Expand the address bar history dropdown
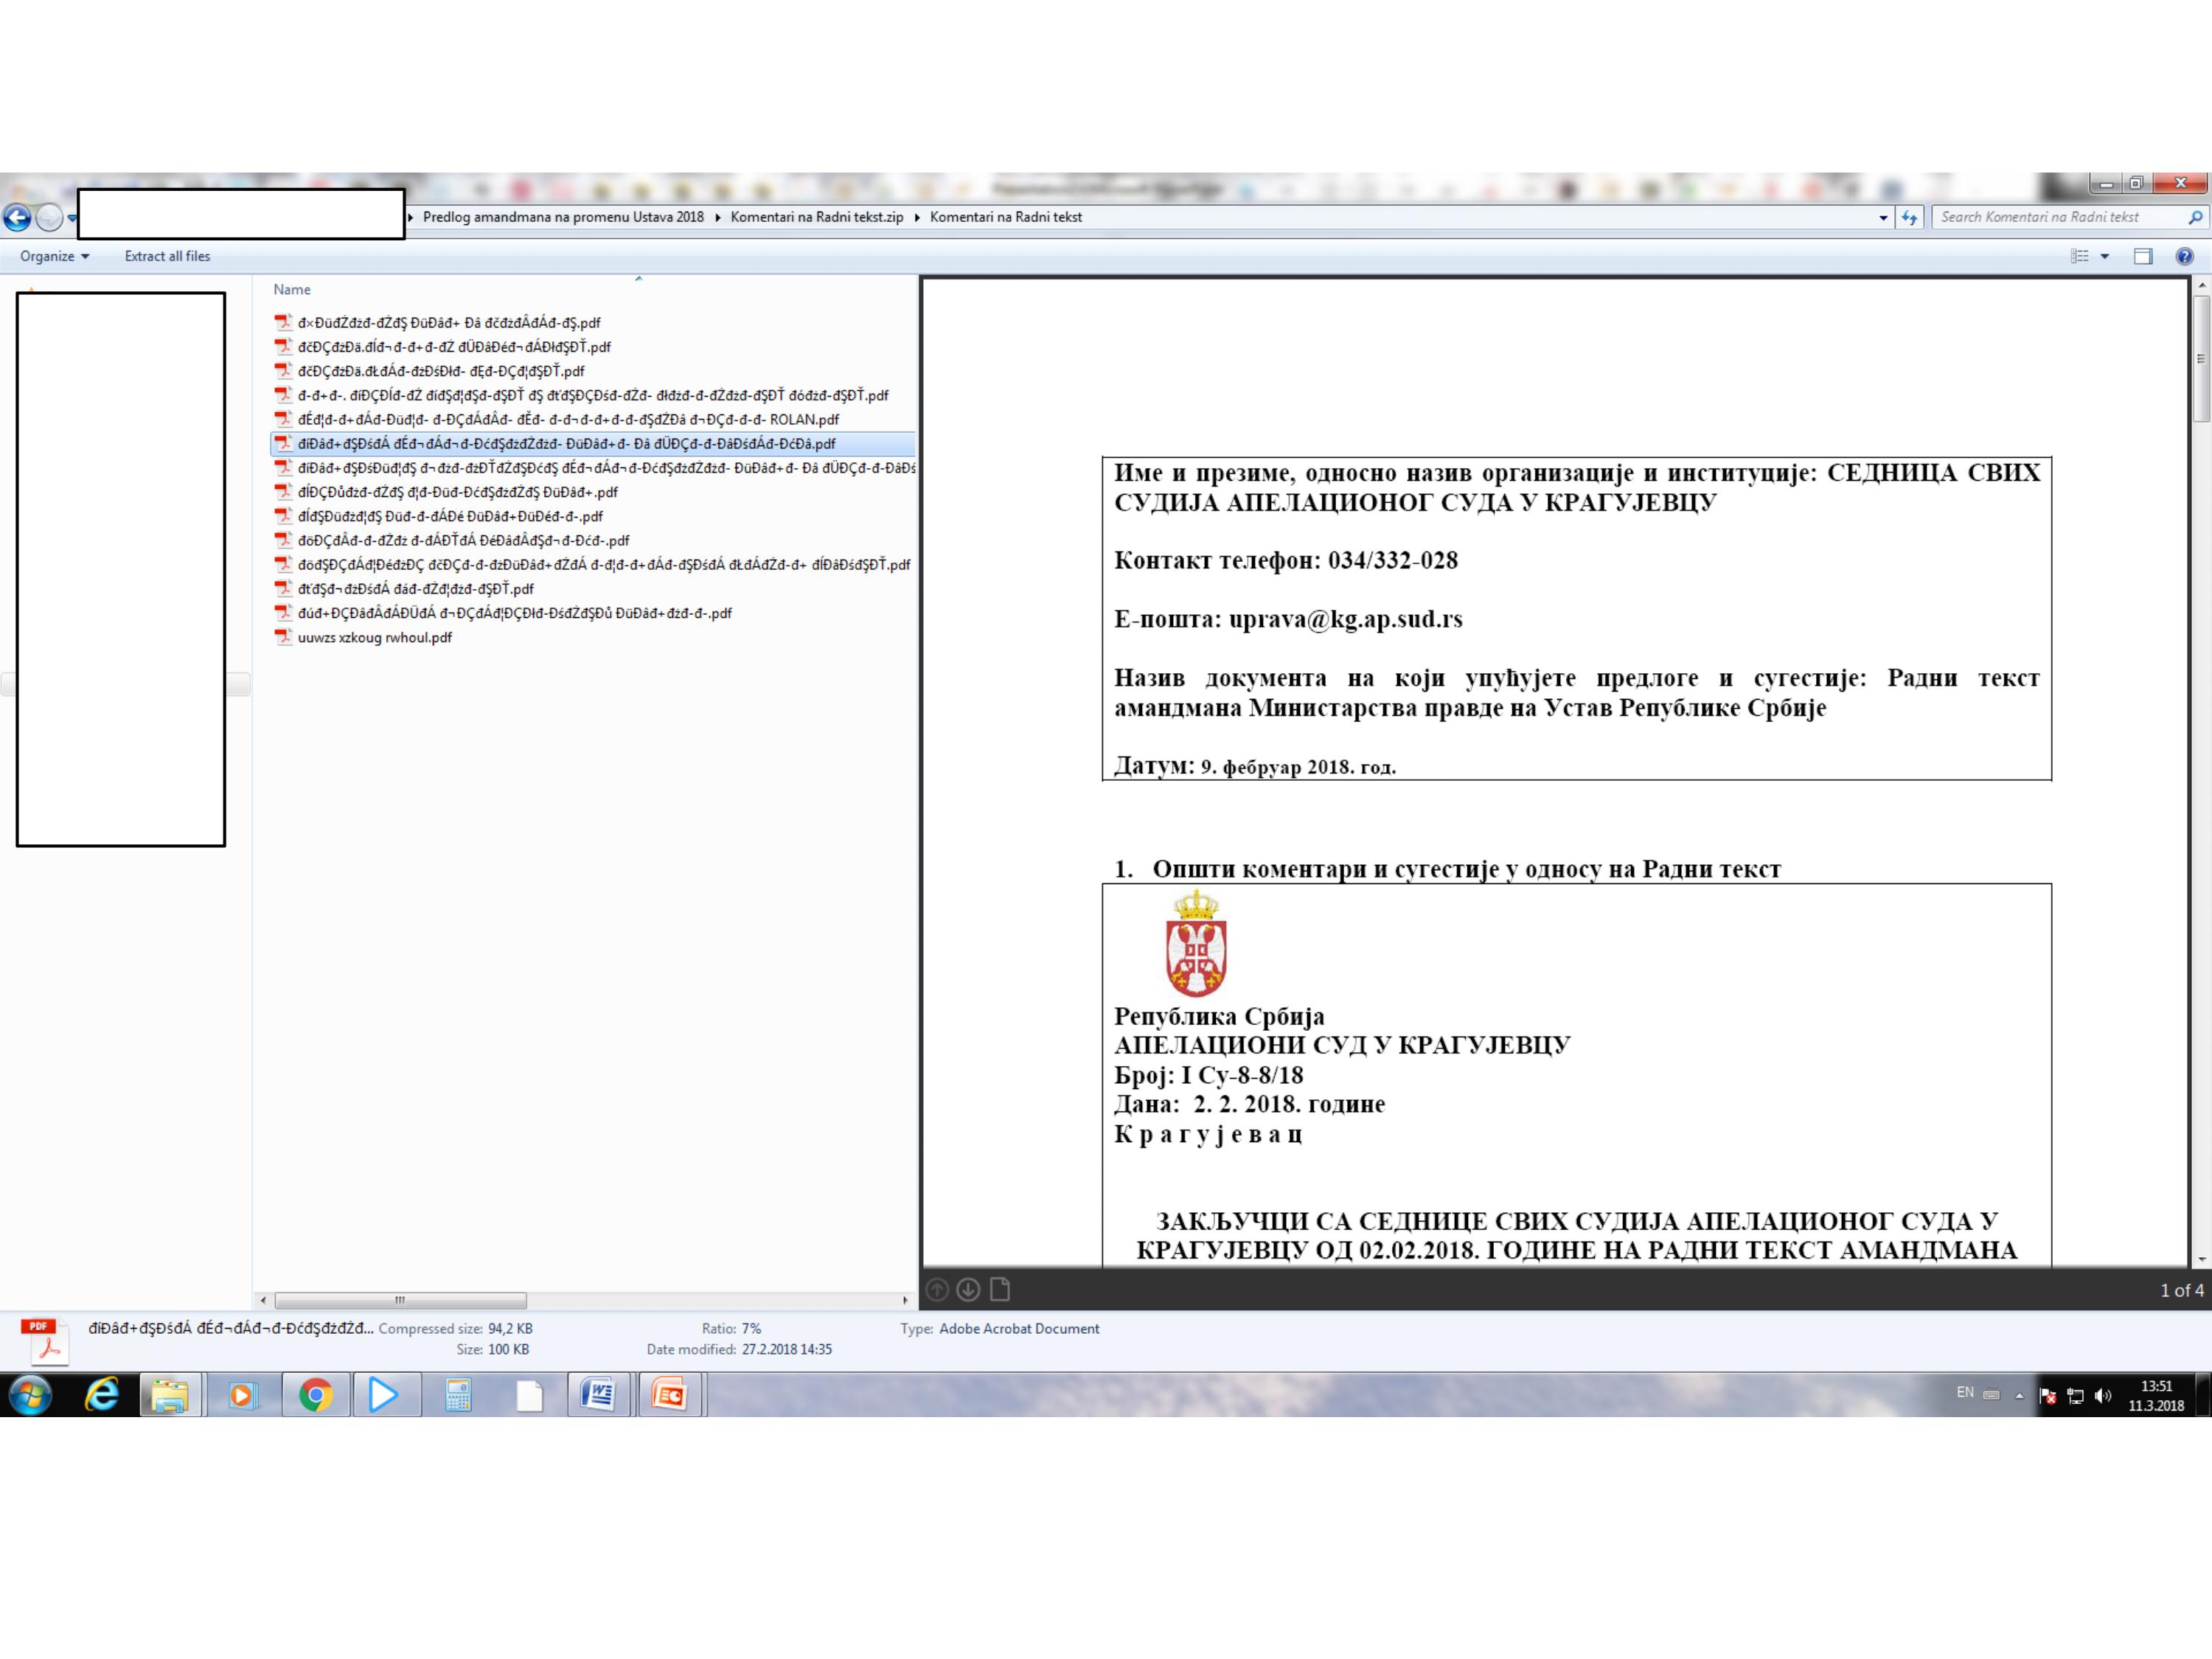The height and width of the screenshot is (1659, 2212). (1883, 217)
